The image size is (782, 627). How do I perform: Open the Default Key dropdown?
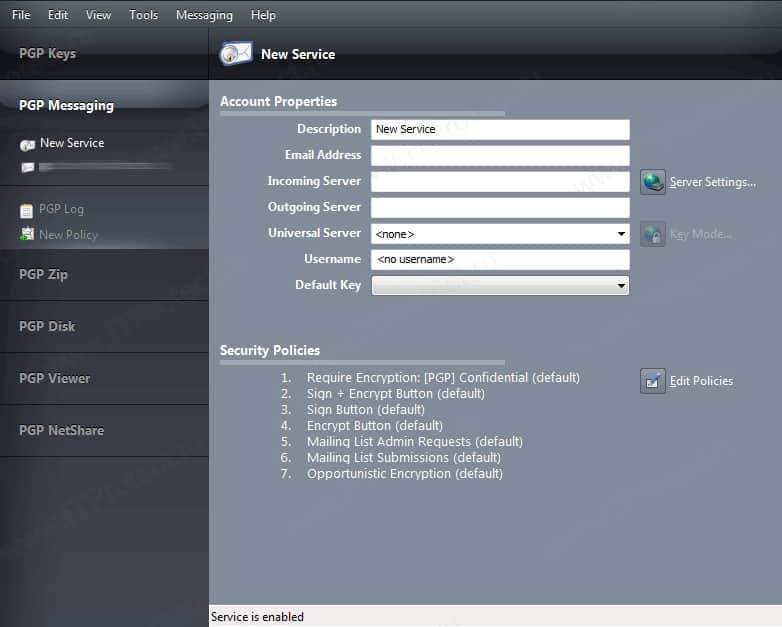(x=500, y=285)
